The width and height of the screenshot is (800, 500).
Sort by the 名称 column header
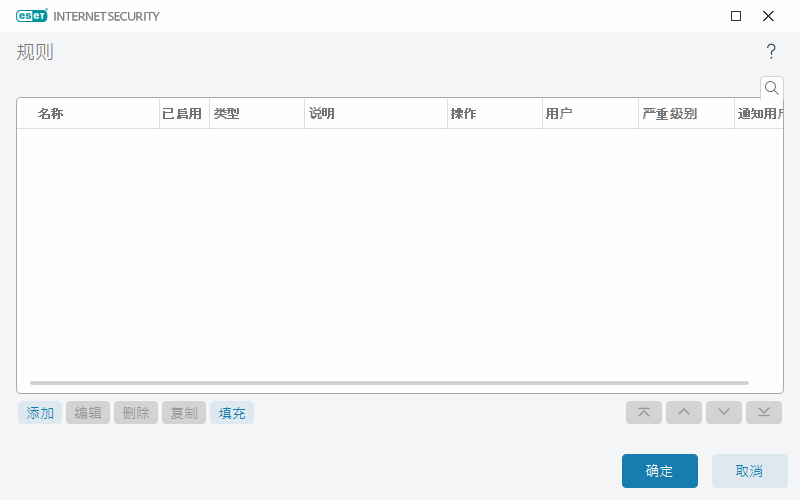[88, 113]
